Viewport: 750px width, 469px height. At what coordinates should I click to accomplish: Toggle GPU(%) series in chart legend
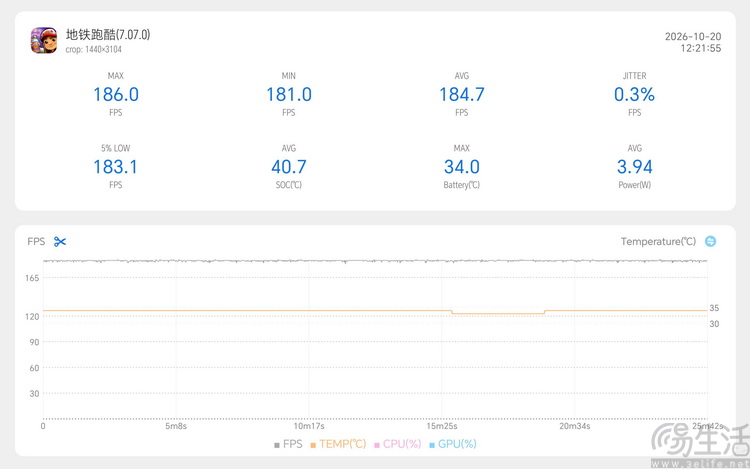(x=452, y=444)
